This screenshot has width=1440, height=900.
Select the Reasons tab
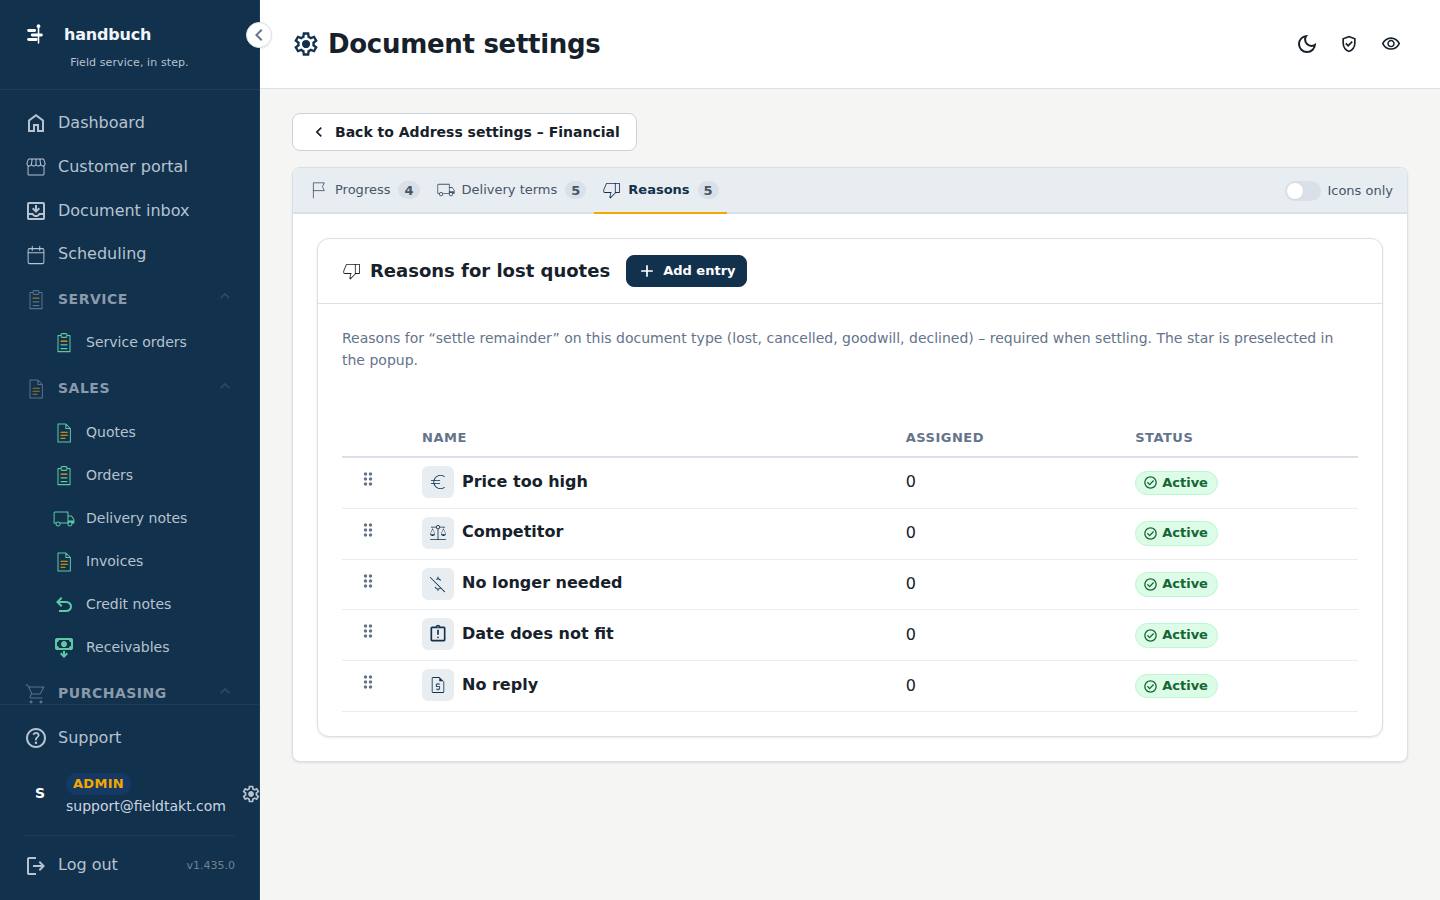(660, 190)
